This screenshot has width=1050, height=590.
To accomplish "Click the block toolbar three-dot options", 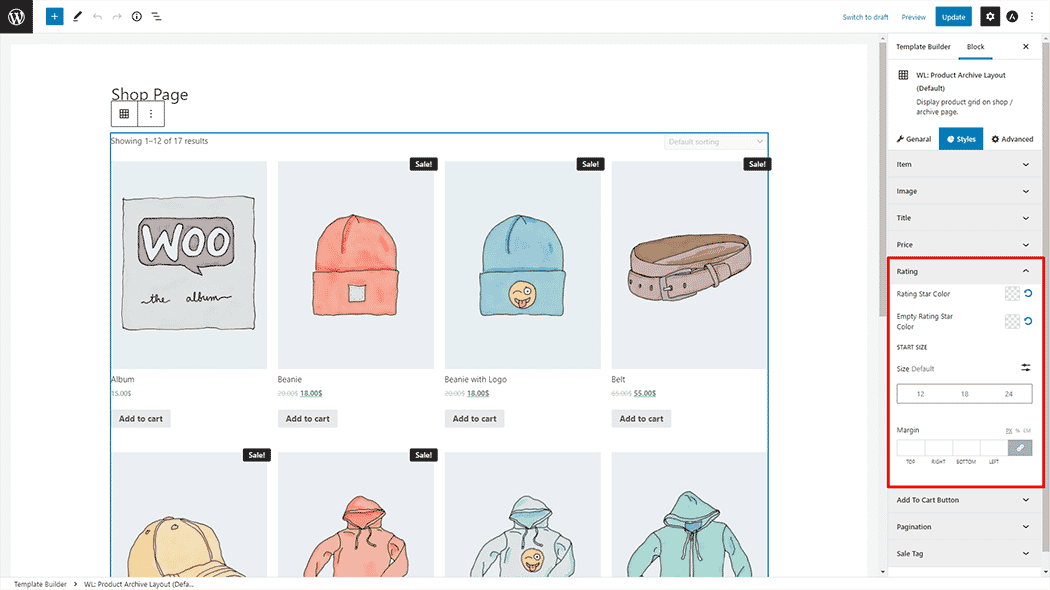I will click(x=151, y=114).
